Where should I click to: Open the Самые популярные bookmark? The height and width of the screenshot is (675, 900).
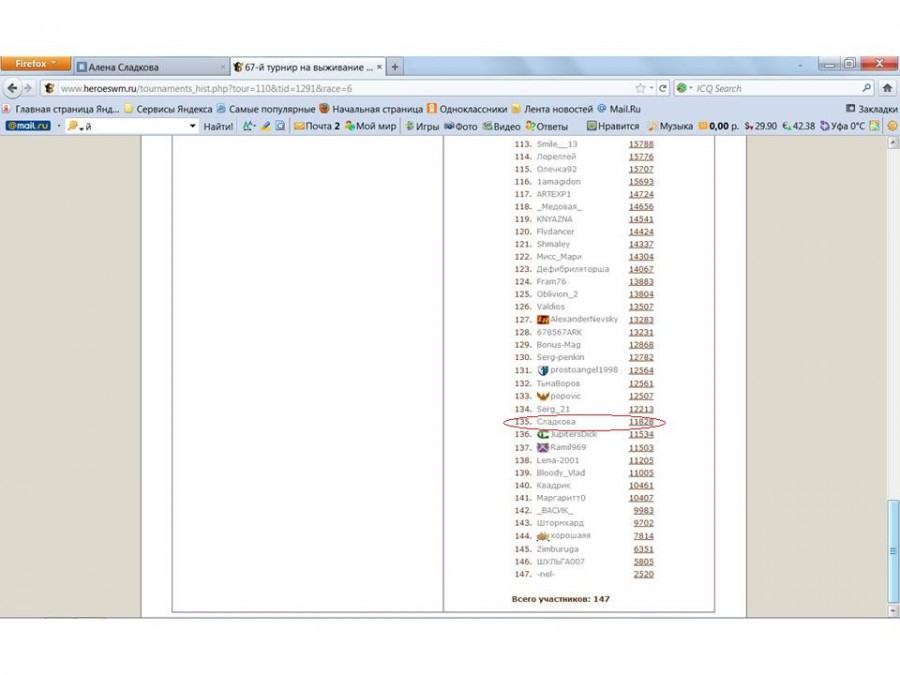(x=266, y=109)
